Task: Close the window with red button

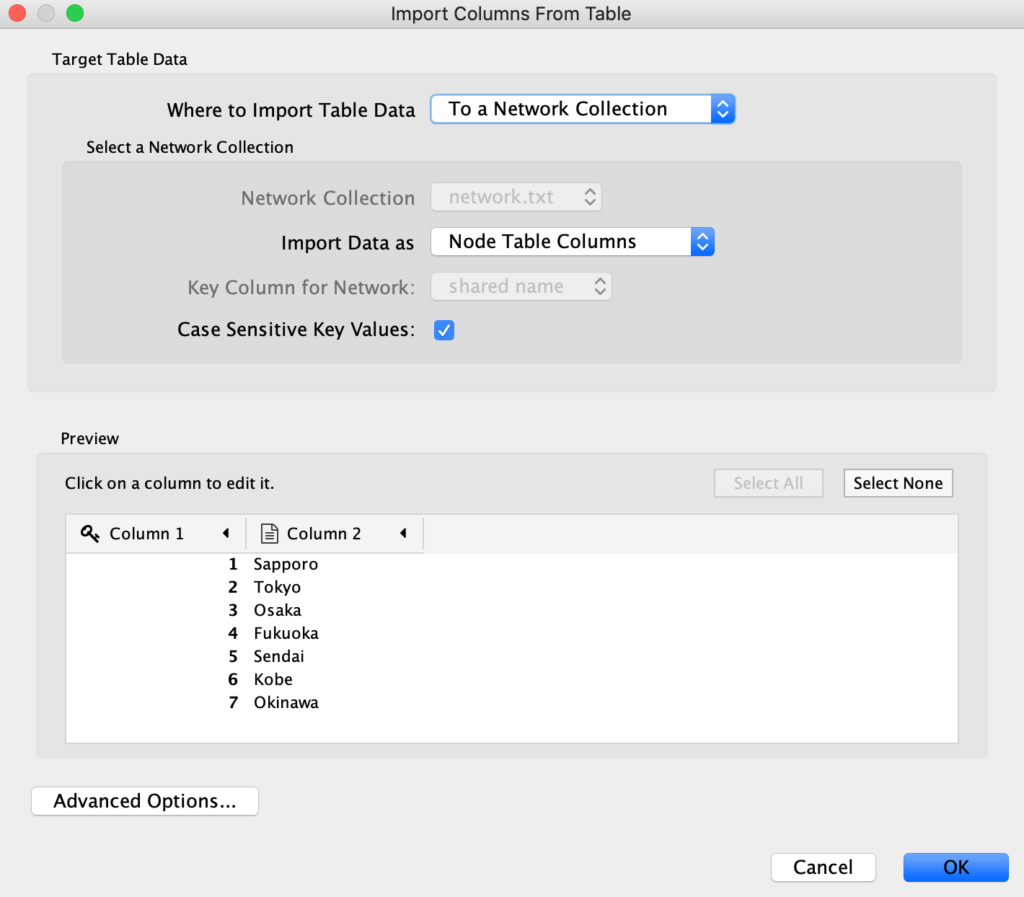Action: 17,13
